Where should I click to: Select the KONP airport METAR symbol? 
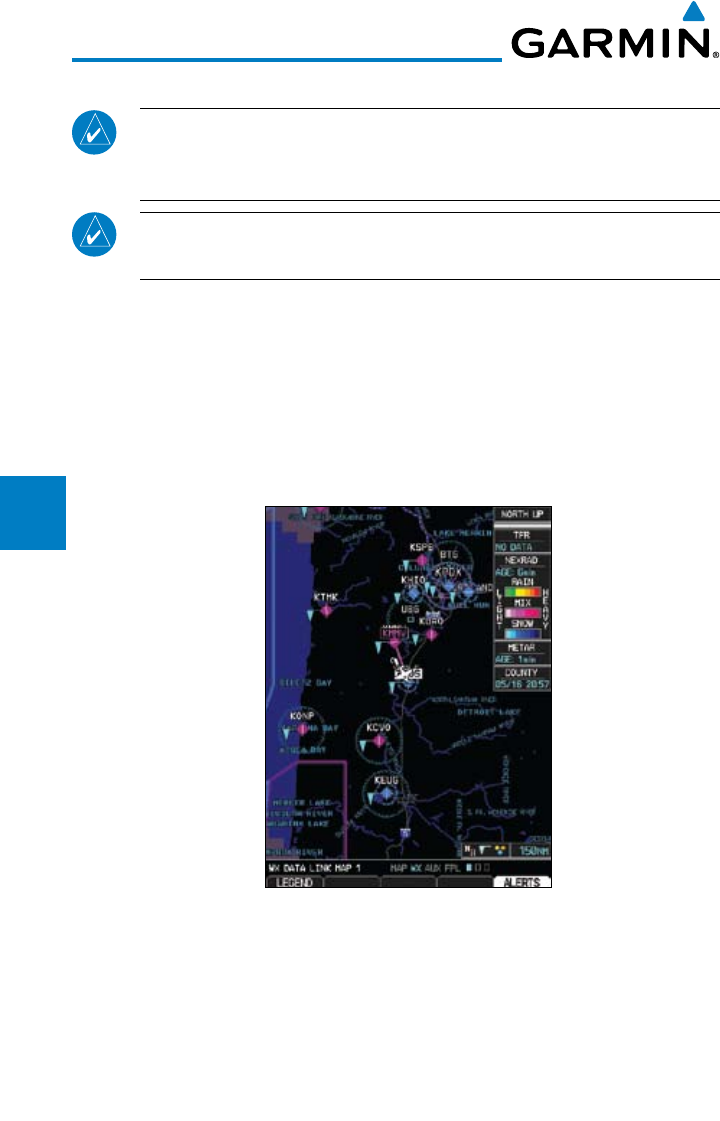click(x=302, y=729)
